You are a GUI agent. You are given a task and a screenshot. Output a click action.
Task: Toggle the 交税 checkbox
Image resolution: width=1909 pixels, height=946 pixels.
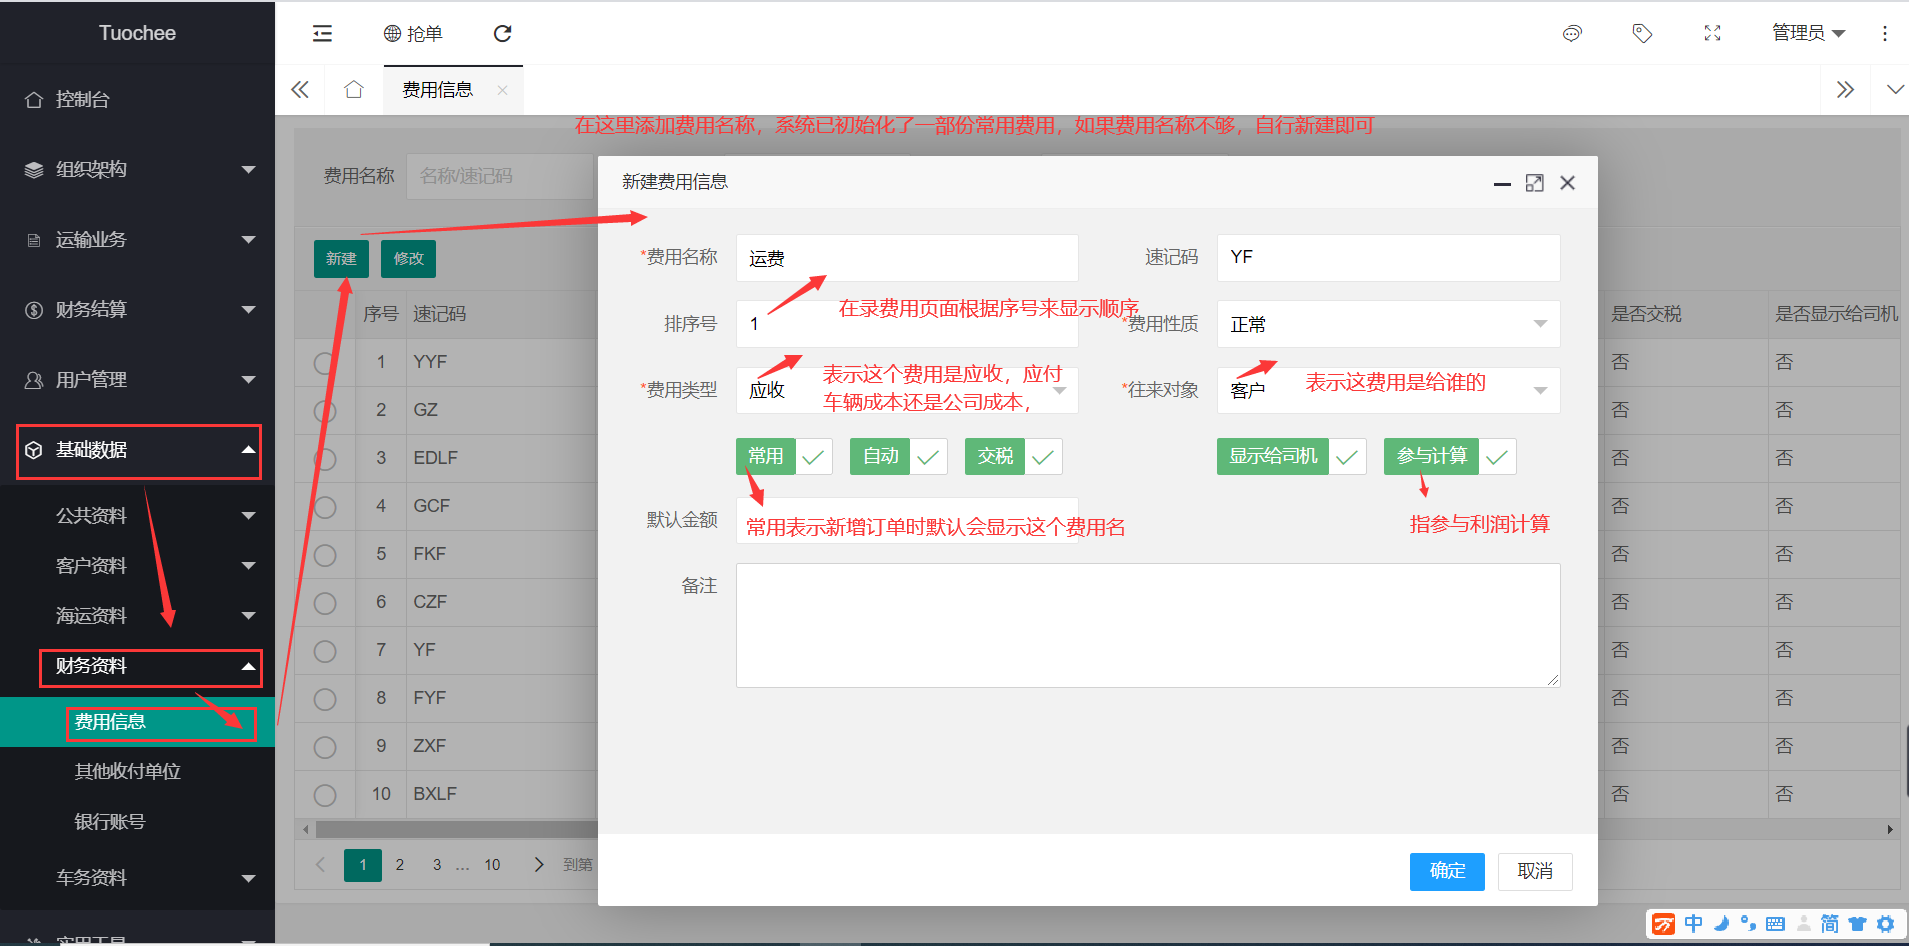(1014, 456)
